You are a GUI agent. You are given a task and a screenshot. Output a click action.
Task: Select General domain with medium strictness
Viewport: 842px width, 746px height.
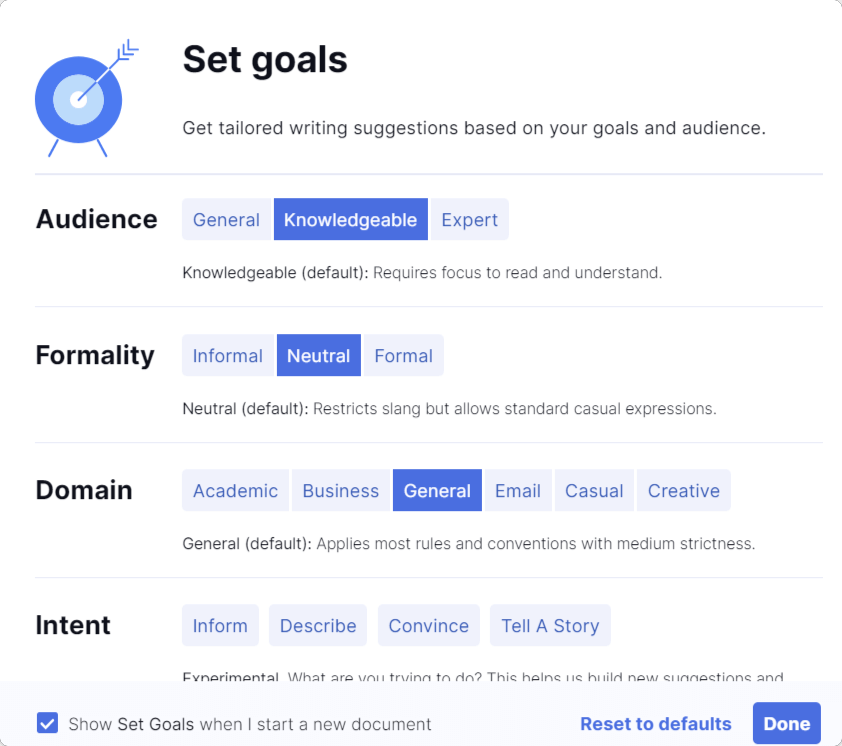pos(437,490)
